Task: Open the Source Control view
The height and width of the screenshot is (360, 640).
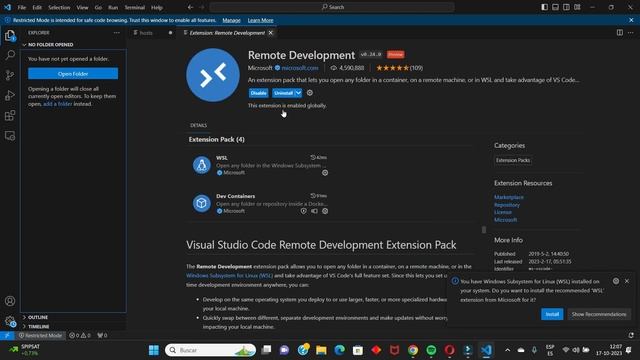Action: [x=10, y=75]
